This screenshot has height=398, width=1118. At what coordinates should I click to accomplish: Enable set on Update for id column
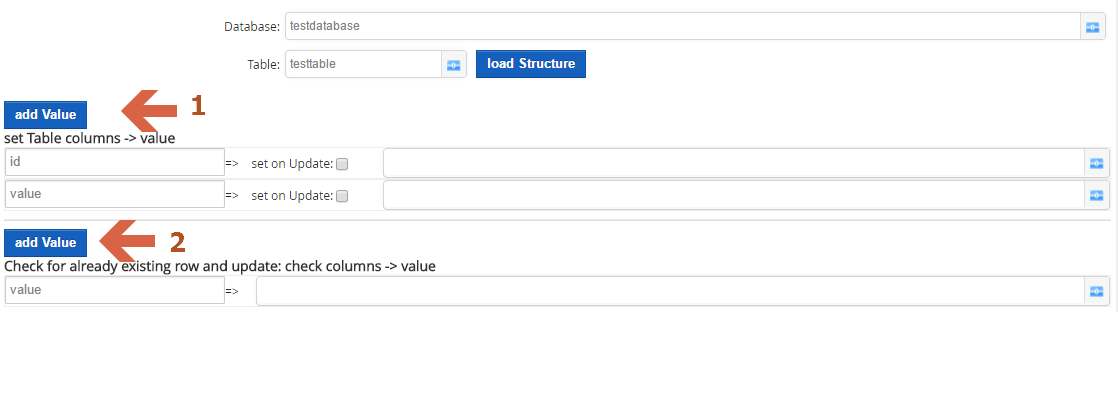pyautogui.click(x=342, y=164)
